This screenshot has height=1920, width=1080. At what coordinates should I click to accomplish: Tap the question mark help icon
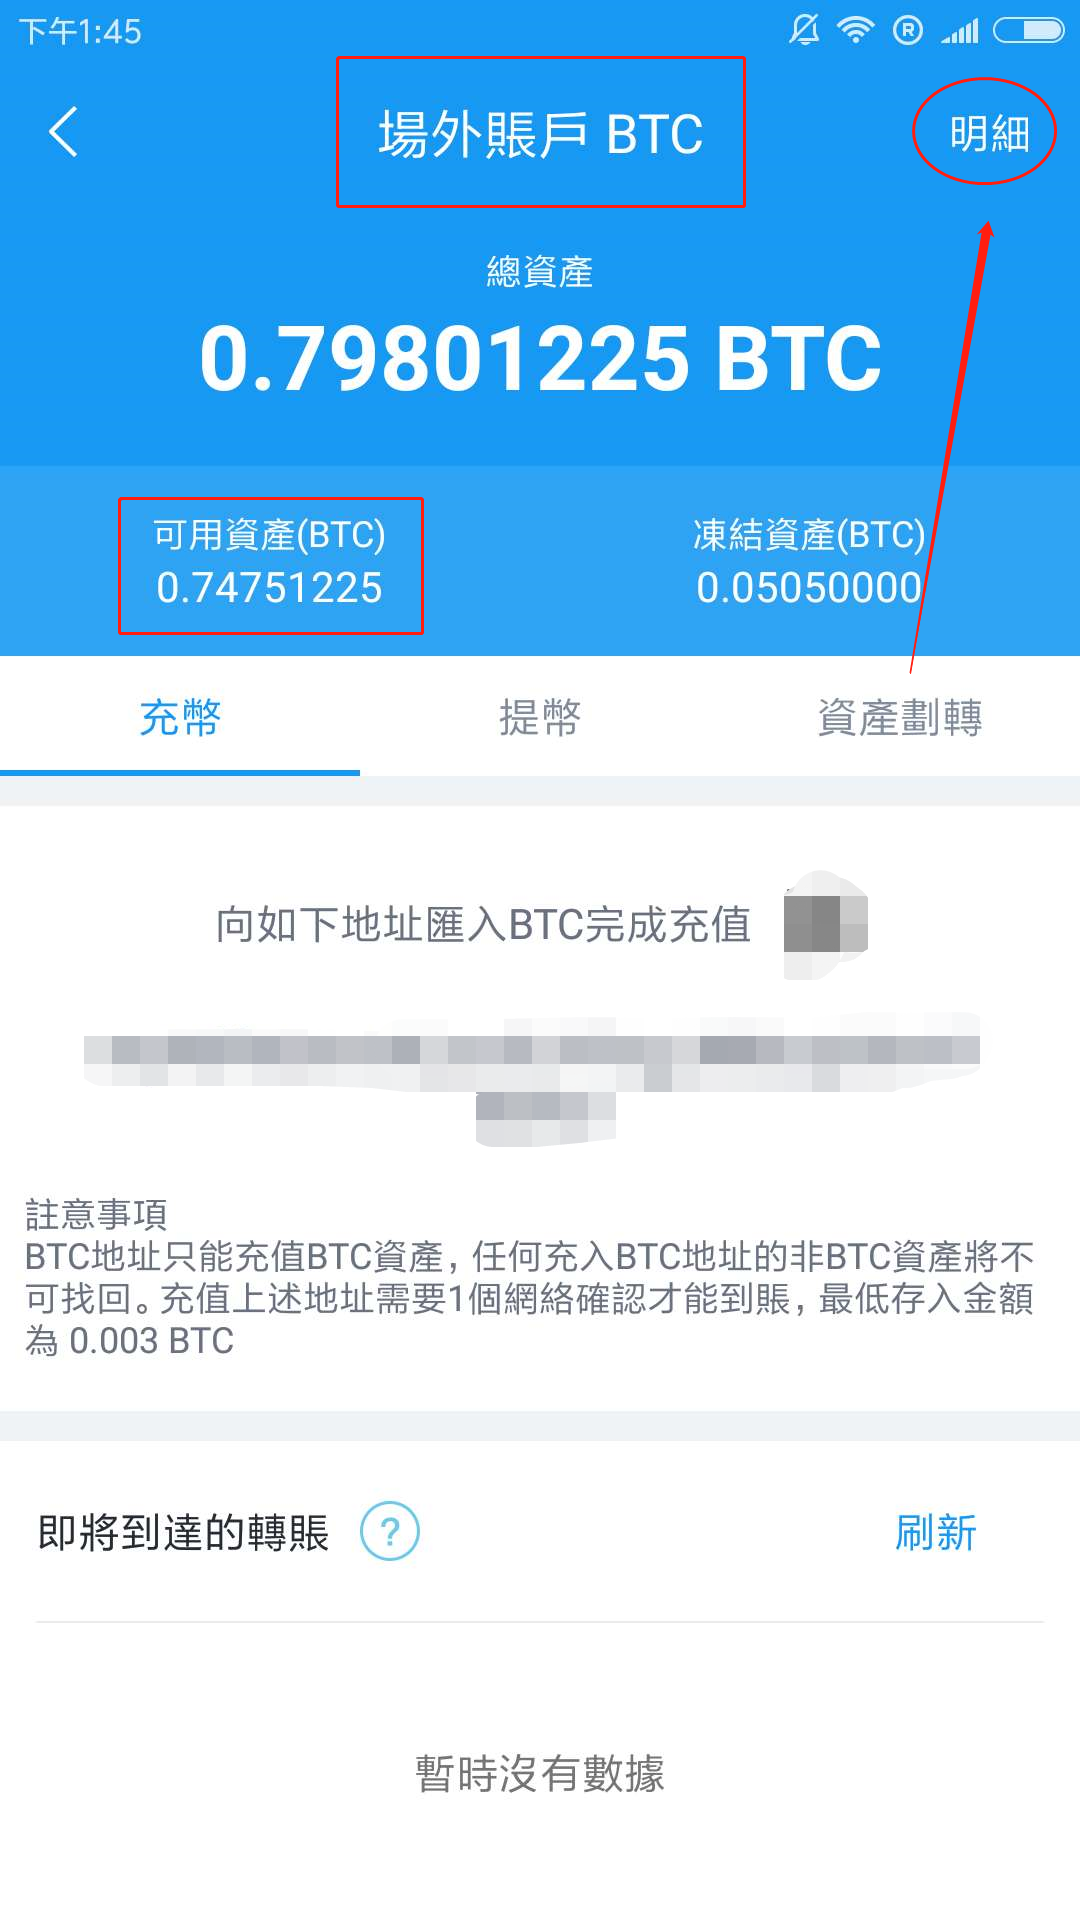(390, 1531)
